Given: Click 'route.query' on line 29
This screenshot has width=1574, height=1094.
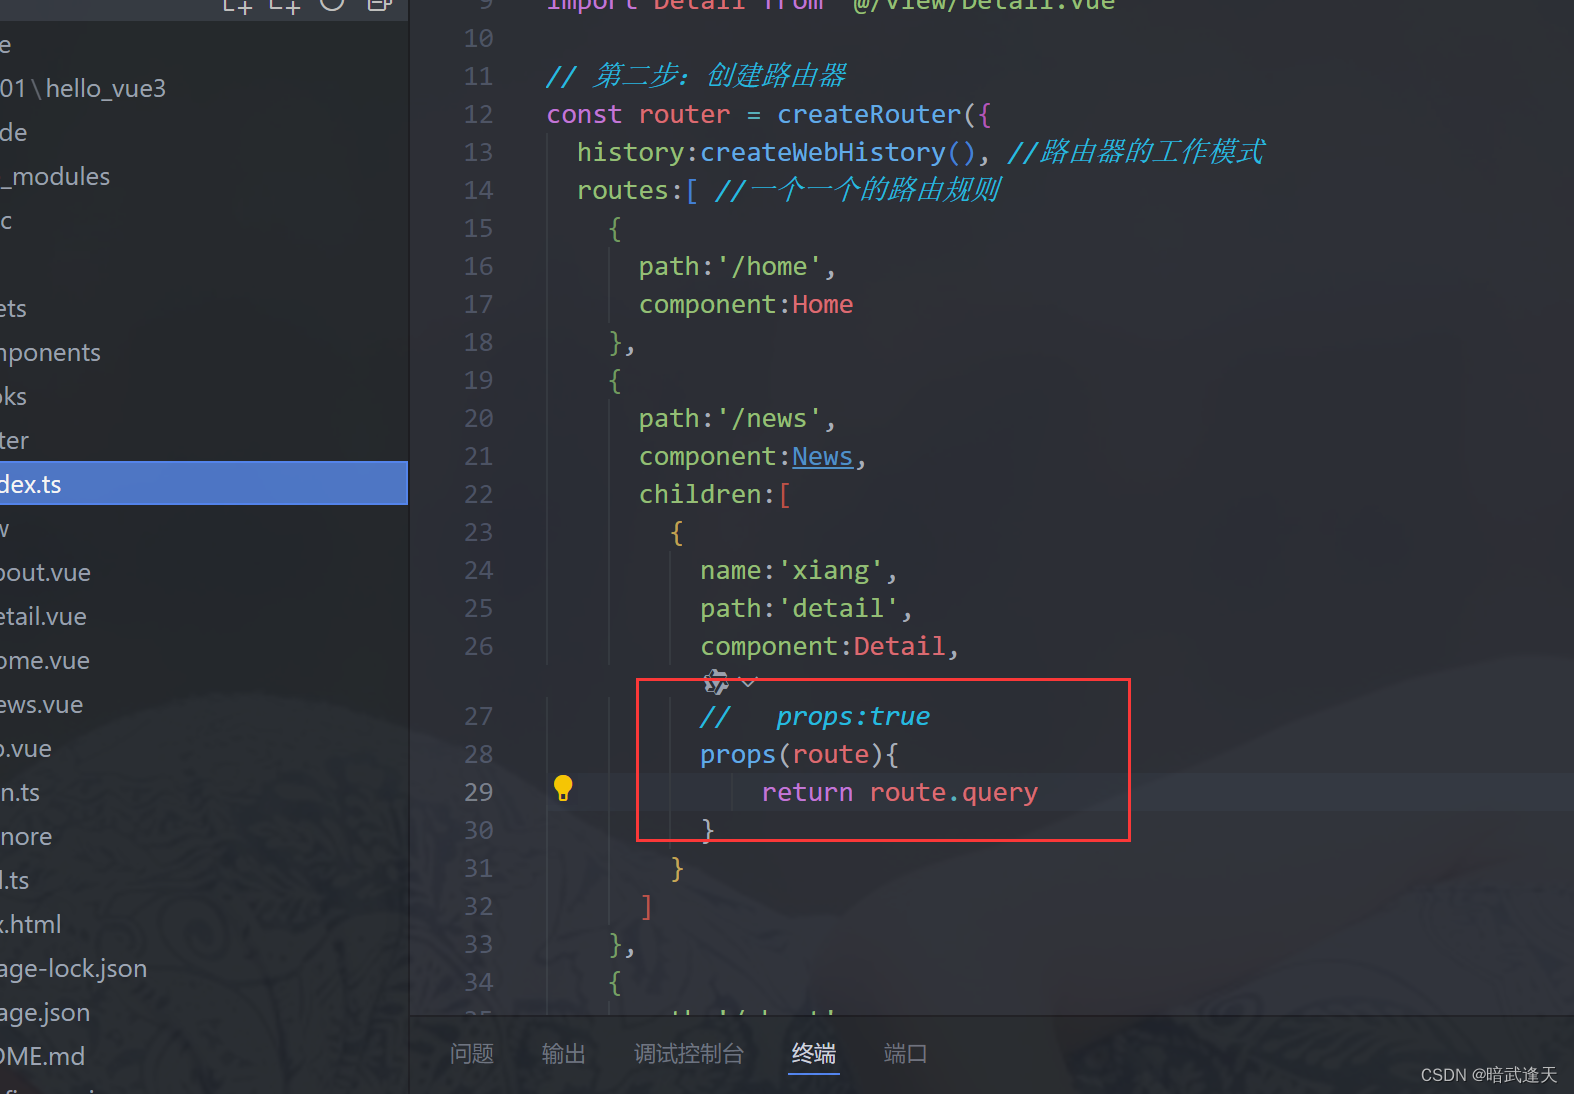Looking at the screenshot, I should [x=953, y=793].
